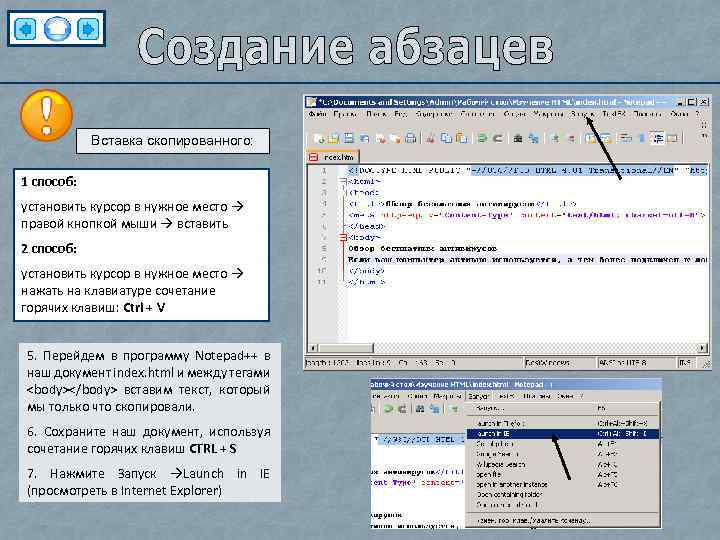This screenshot has height=540, width=720.
Task: Open Вид menu in upper Notepad++ window
Action: coord(400,113)
